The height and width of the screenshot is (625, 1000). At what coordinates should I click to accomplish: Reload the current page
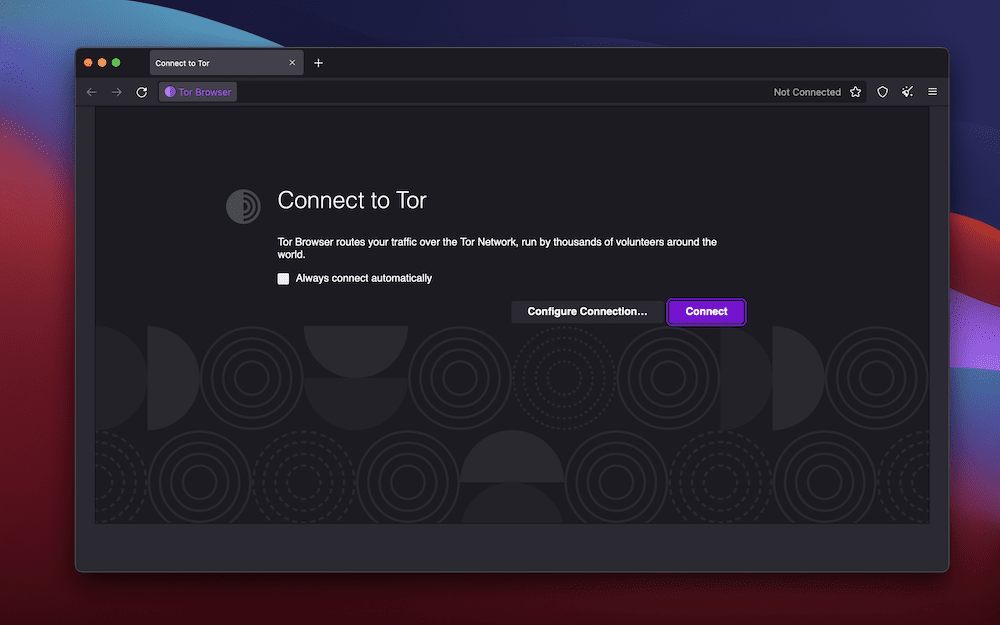141,91
